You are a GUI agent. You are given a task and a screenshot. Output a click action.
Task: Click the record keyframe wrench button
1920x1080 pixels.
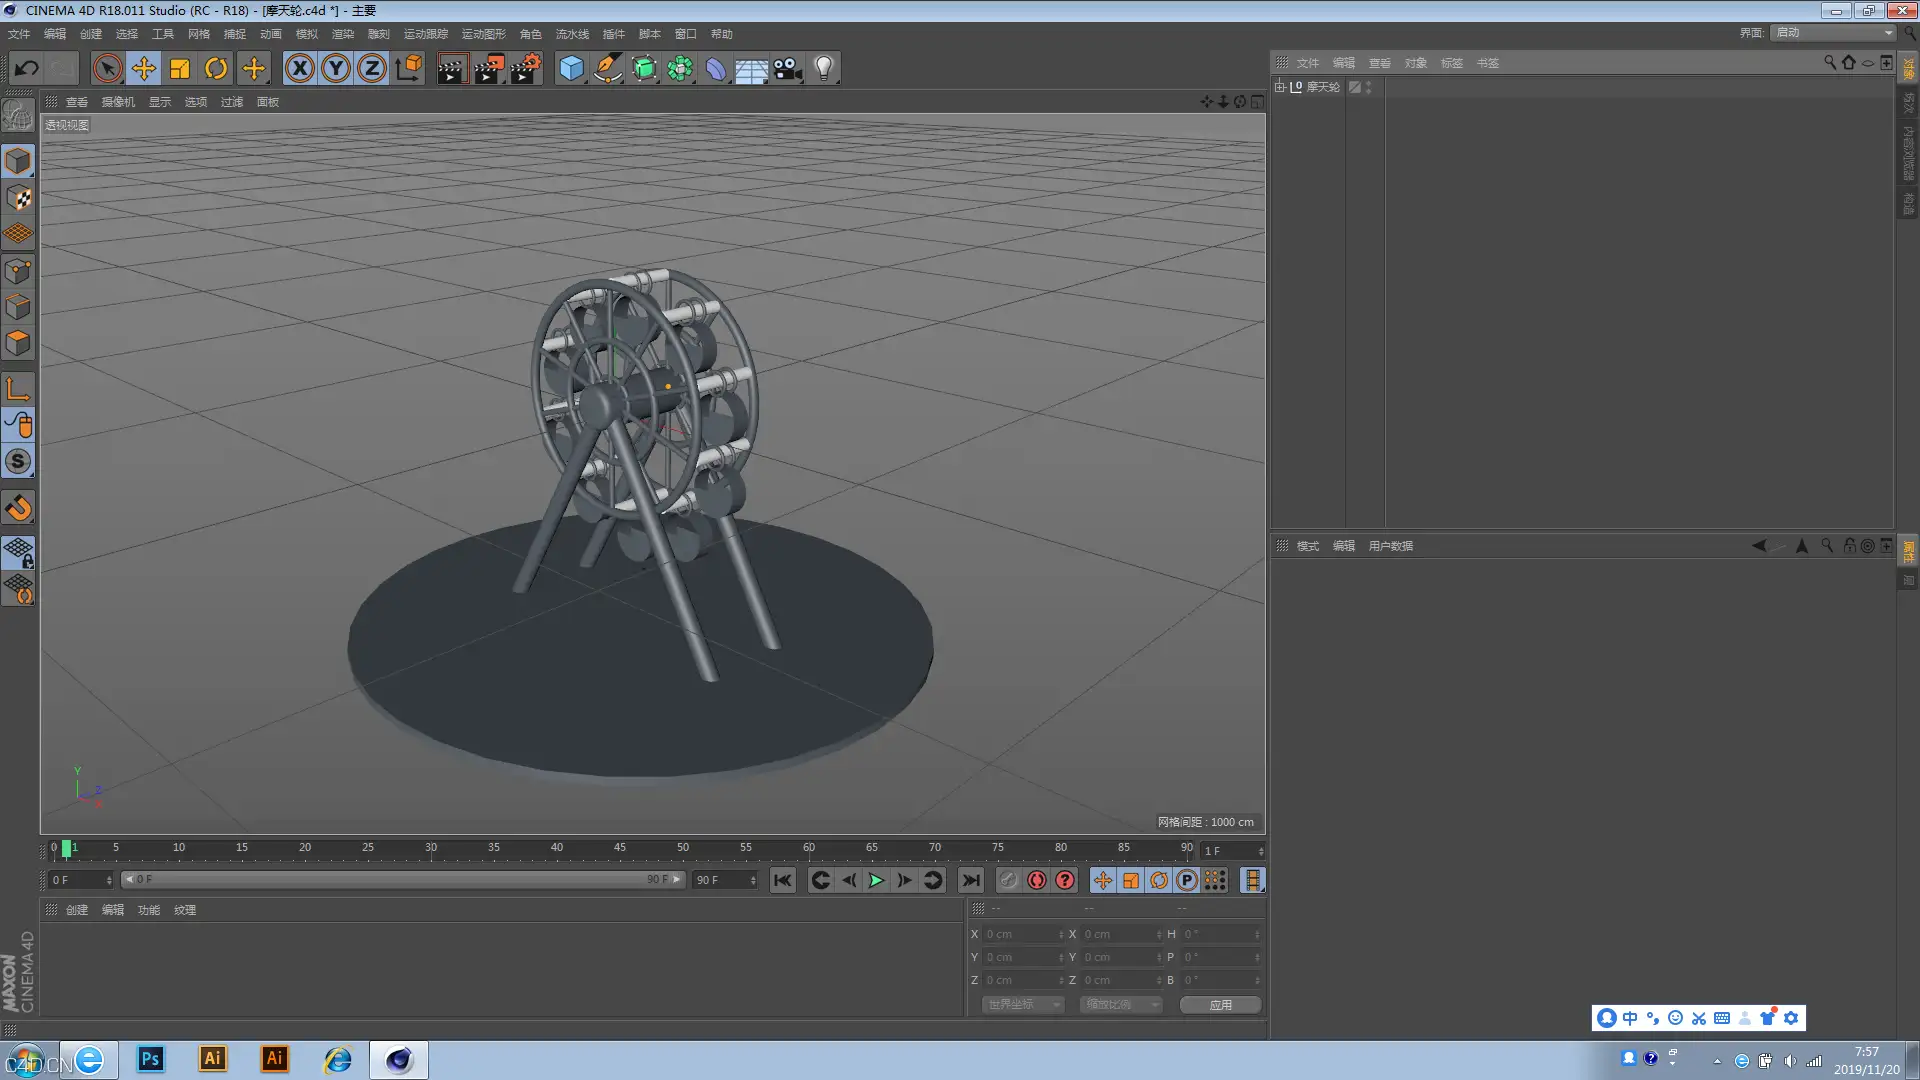(x=1008, y=880)
